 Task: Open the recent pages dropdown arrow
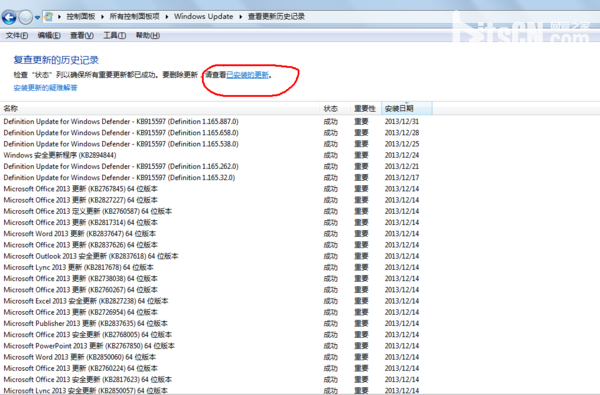coord(37,18)
